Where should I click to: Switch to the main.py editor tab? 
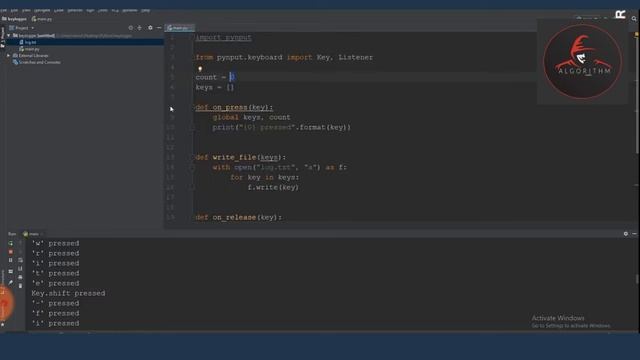[179, 28]
